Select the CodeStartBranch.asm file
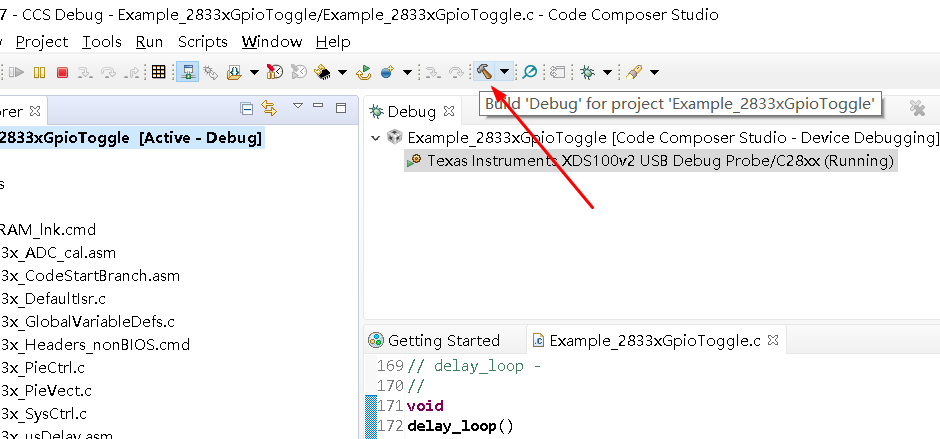Image resolution: width=940 pixels, height=439 pixels. click(90, 276)
